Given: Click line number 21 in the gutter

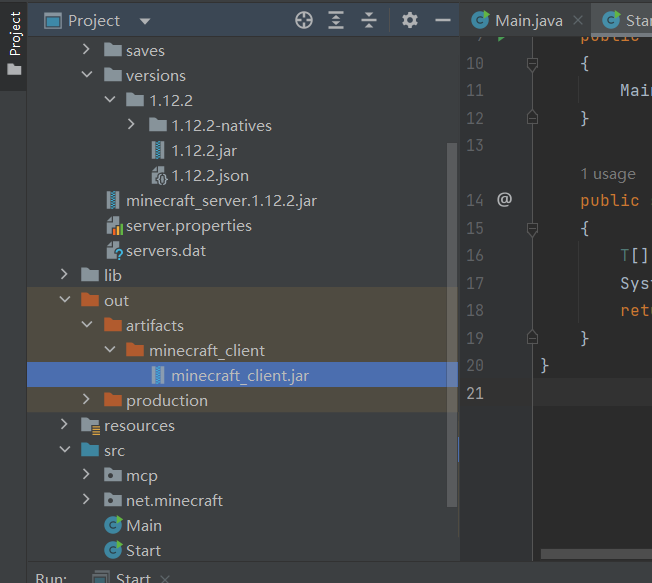Looking at the screenshot, I should [475, 393].
